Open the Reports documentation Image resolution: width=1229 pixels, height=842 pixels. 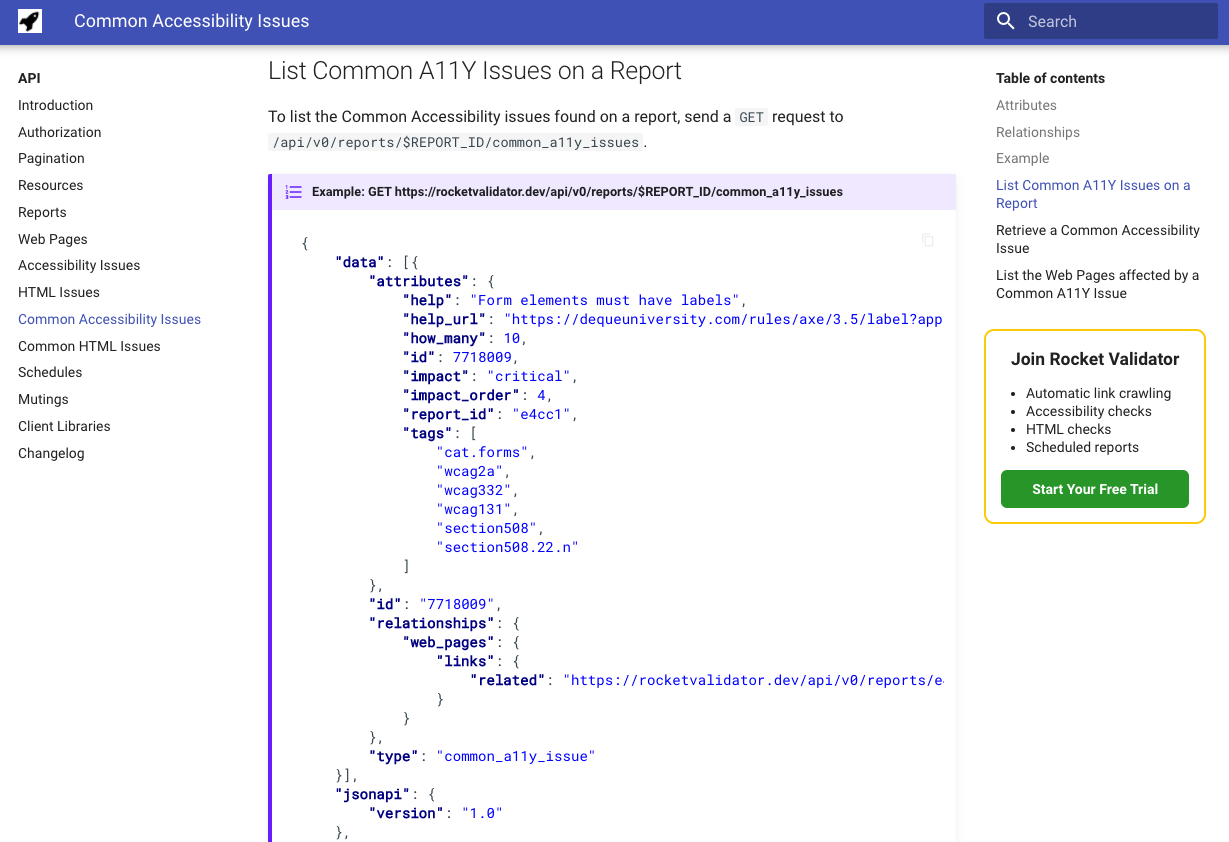click(x=42, y=212)
